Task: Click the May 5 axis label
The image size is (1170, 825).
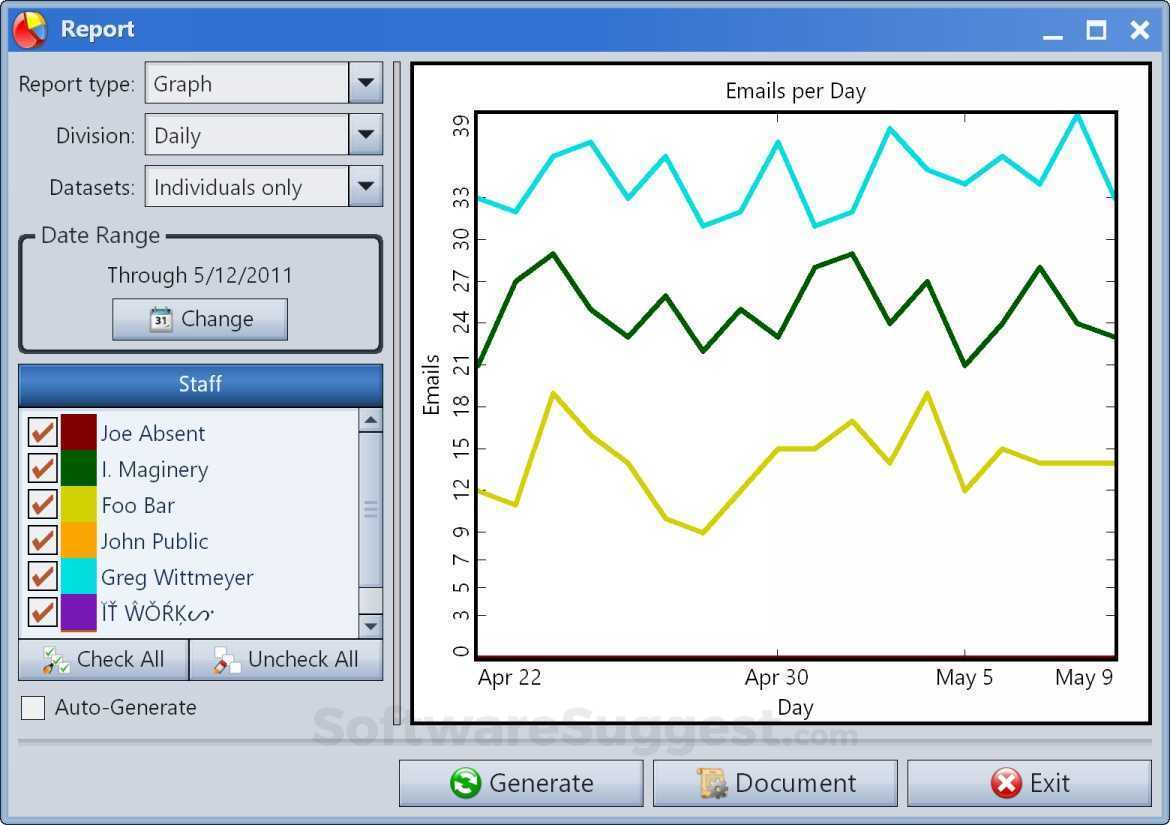Action: [964, 677]
